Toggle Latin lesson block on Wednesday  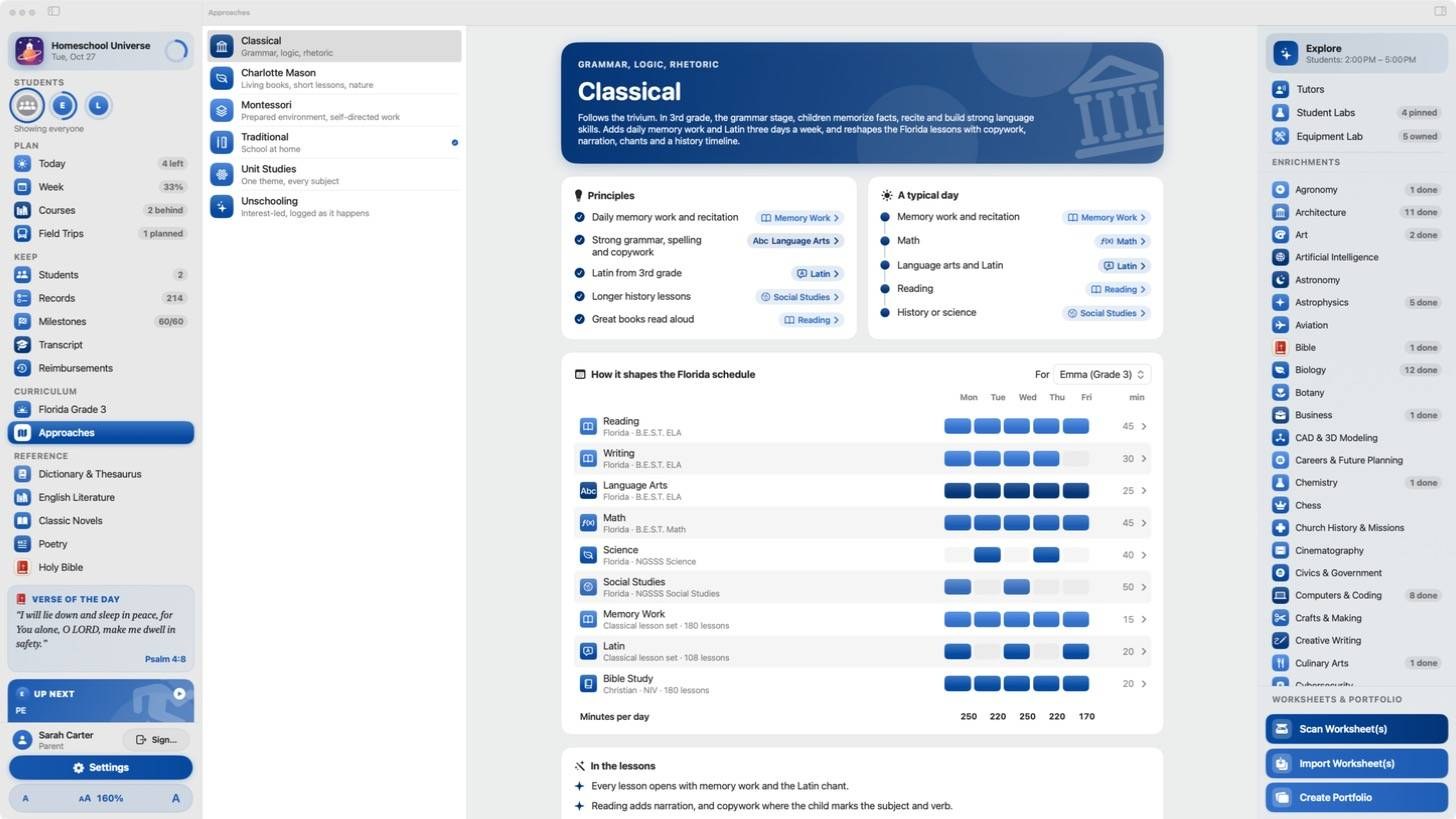[x=1016, y=652]
